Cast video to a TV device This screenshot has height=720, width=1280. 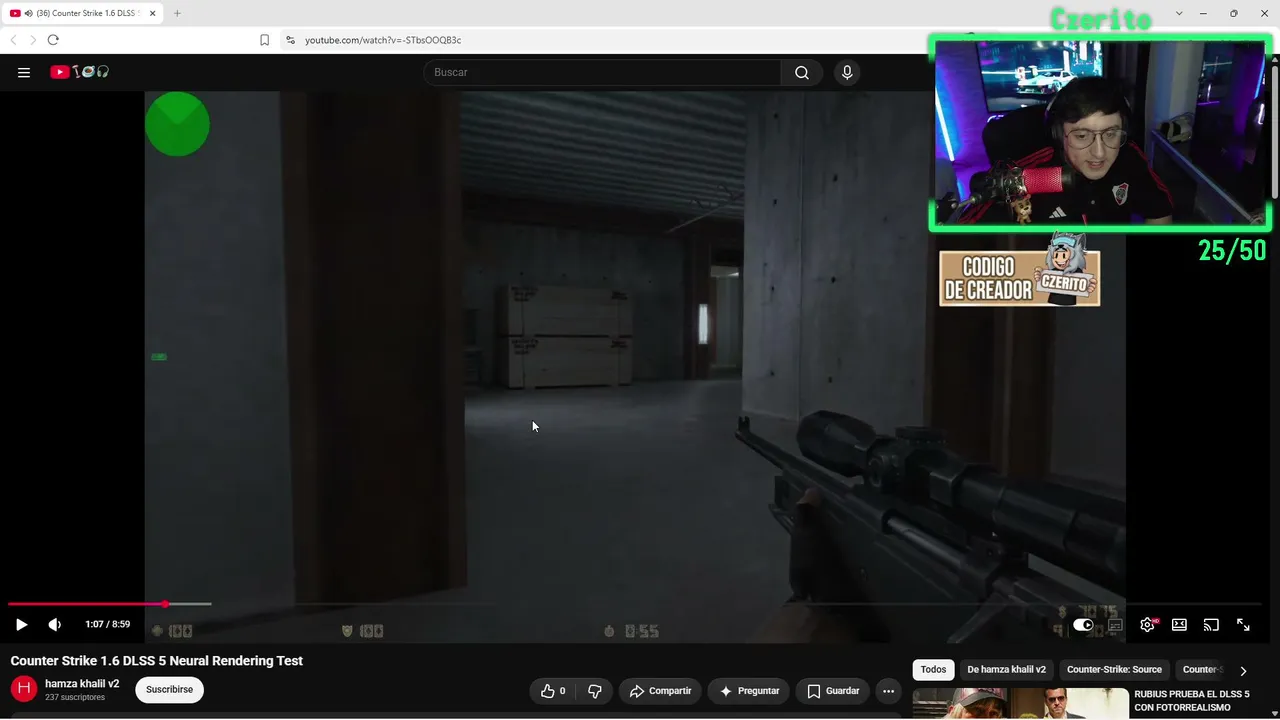(x=1211, y=625)
